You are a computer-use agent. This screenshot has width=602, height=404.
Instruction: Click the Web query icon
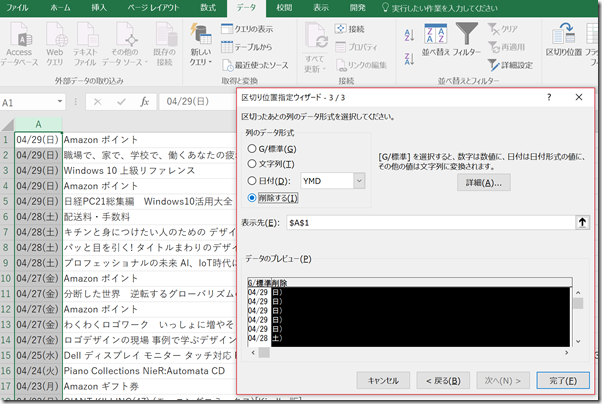click(55, 44)
